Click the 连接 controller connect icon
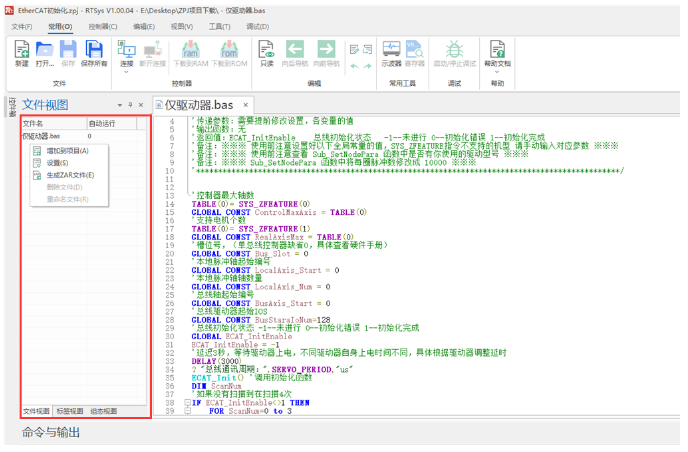Image resolution: width=688 pixels, height=452 pixels. [126, 49]
